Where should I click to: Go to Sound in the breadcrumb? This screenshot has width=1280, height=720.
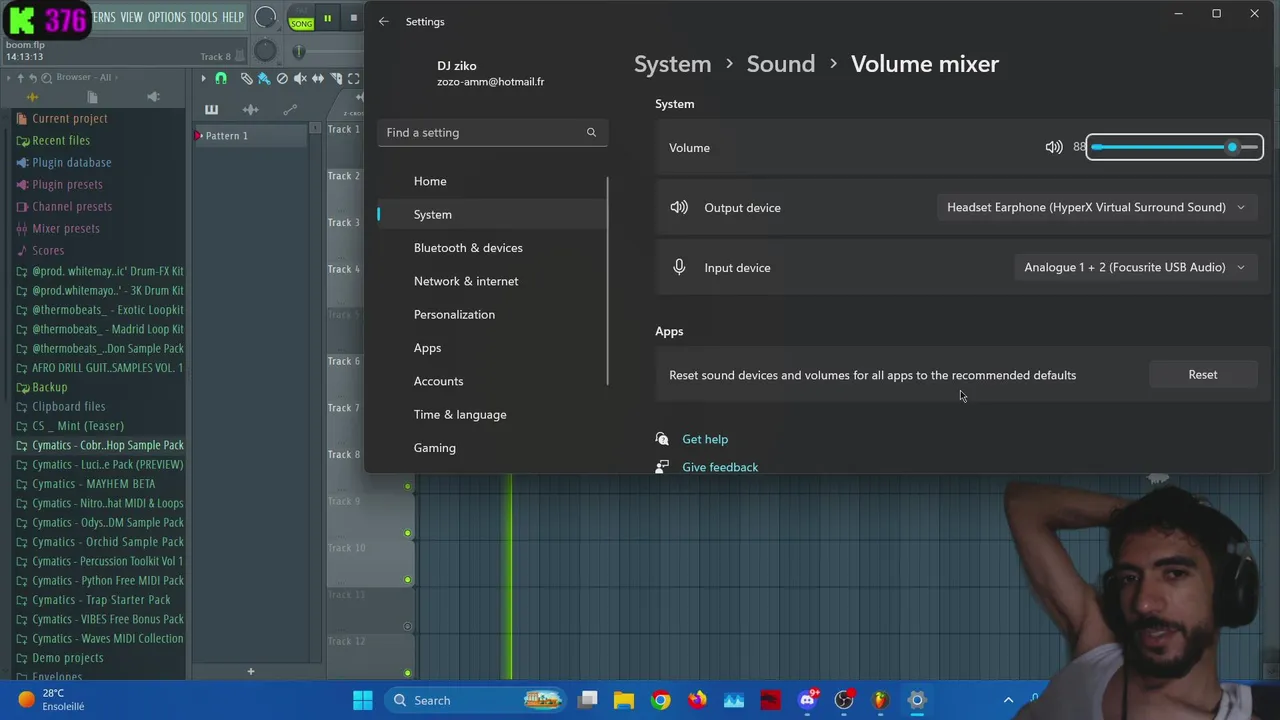781,64
